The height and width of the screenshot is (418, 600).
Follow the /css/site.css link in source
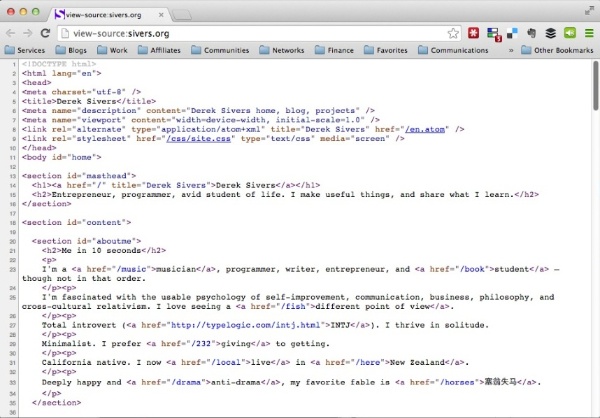click(199, 139)
